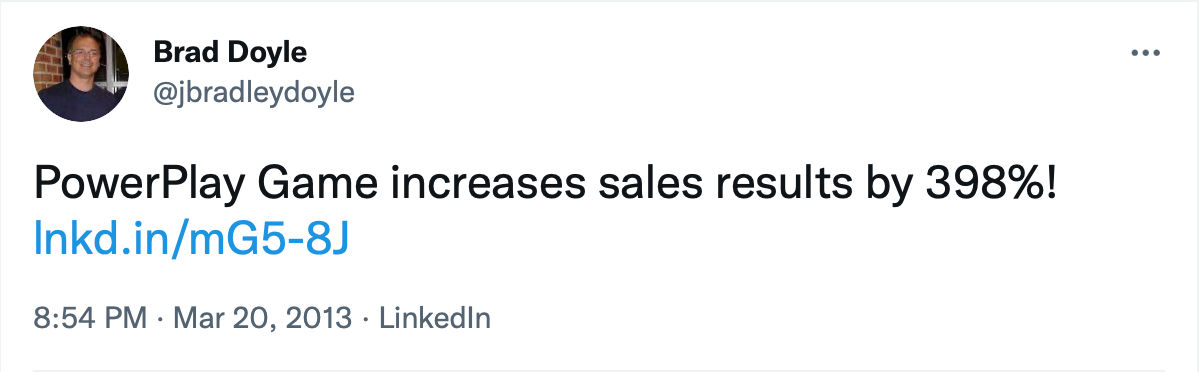Expand tweet options via the ellipsis icon
The height and width of the screenshot is (372, 1202).
(1144, 52)
